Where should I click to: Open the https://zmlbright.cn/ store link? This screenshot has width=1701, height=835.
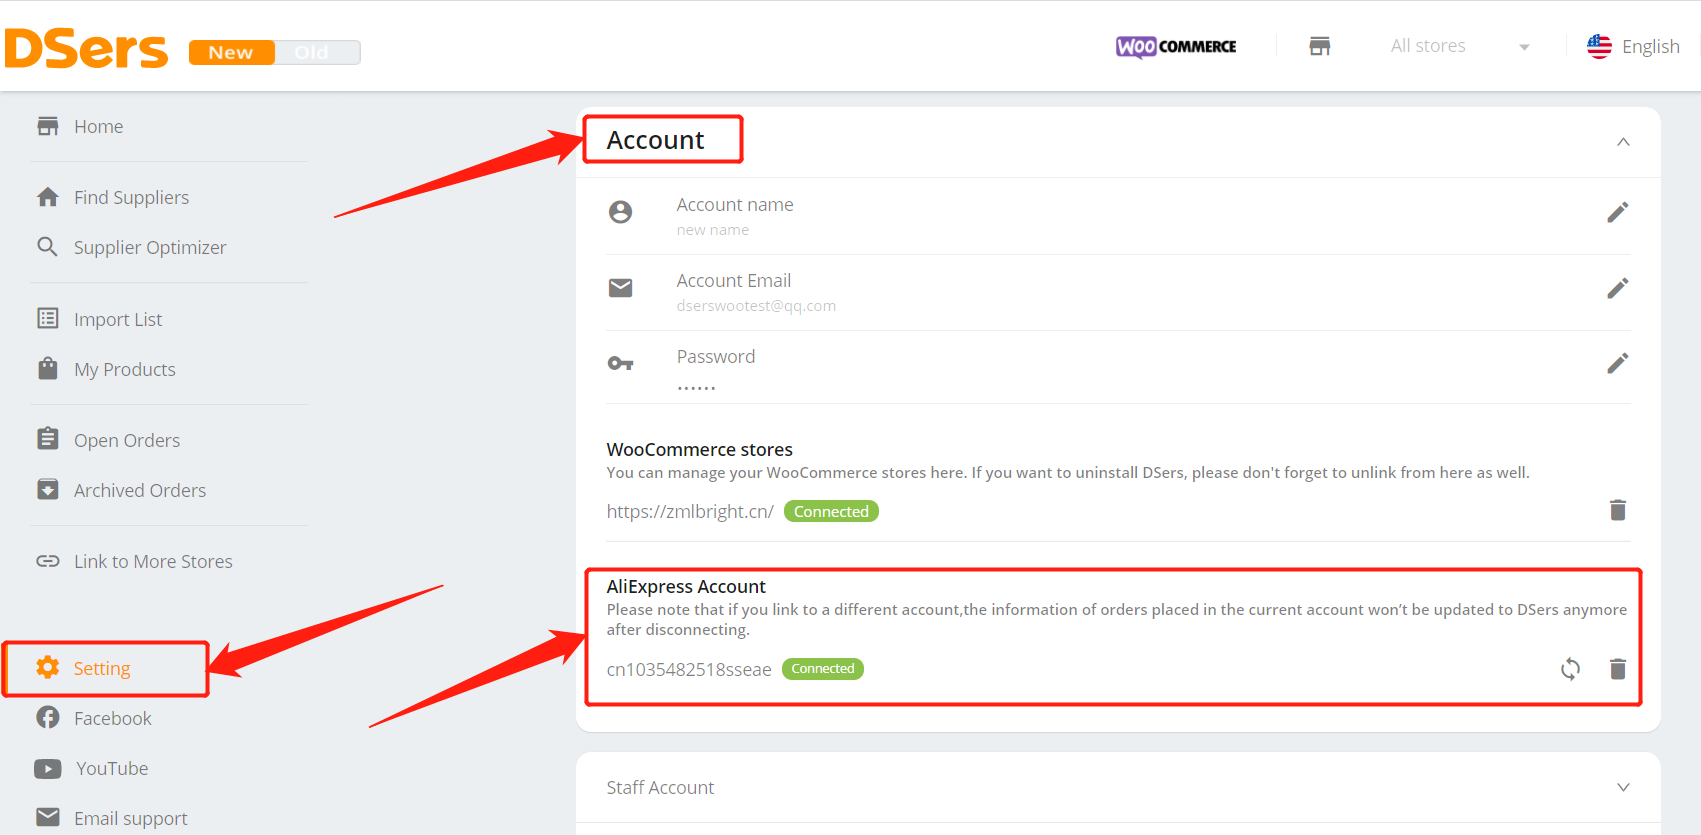click(690, 511)
